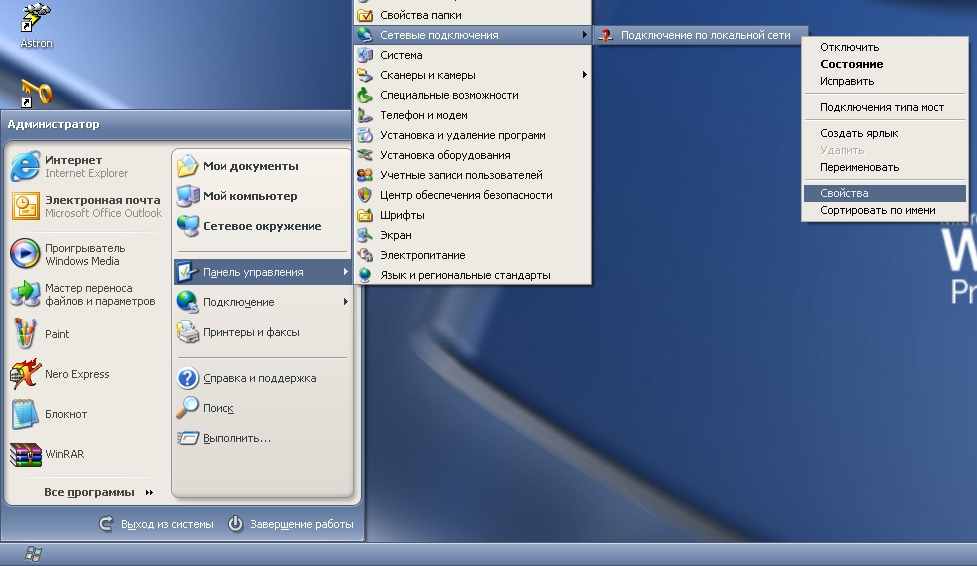Open Телефон и модем entry

pyautogui.click(x=472, y=115)
